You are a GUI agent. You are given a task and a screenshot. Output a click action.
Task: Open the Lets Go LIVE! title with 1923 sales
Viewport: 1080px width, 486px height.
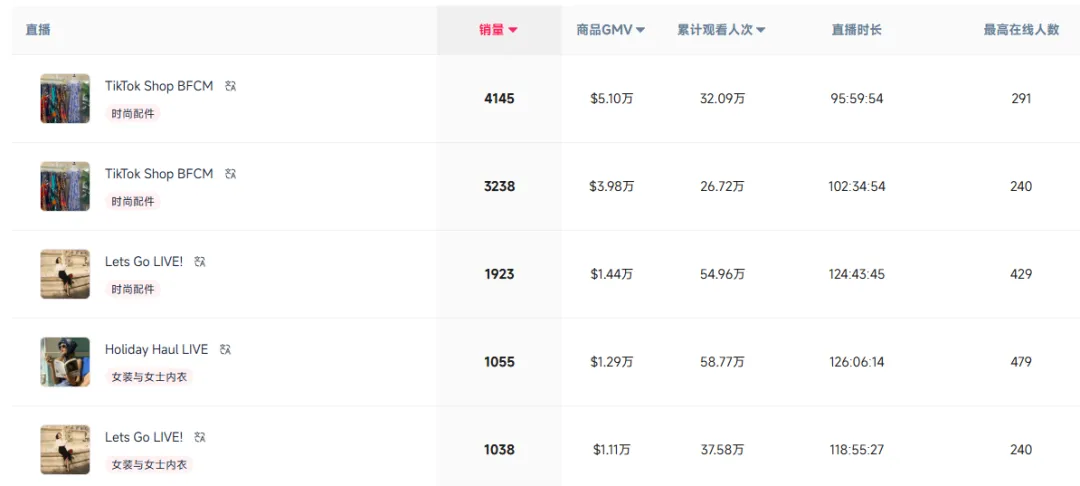pos(144,262)
